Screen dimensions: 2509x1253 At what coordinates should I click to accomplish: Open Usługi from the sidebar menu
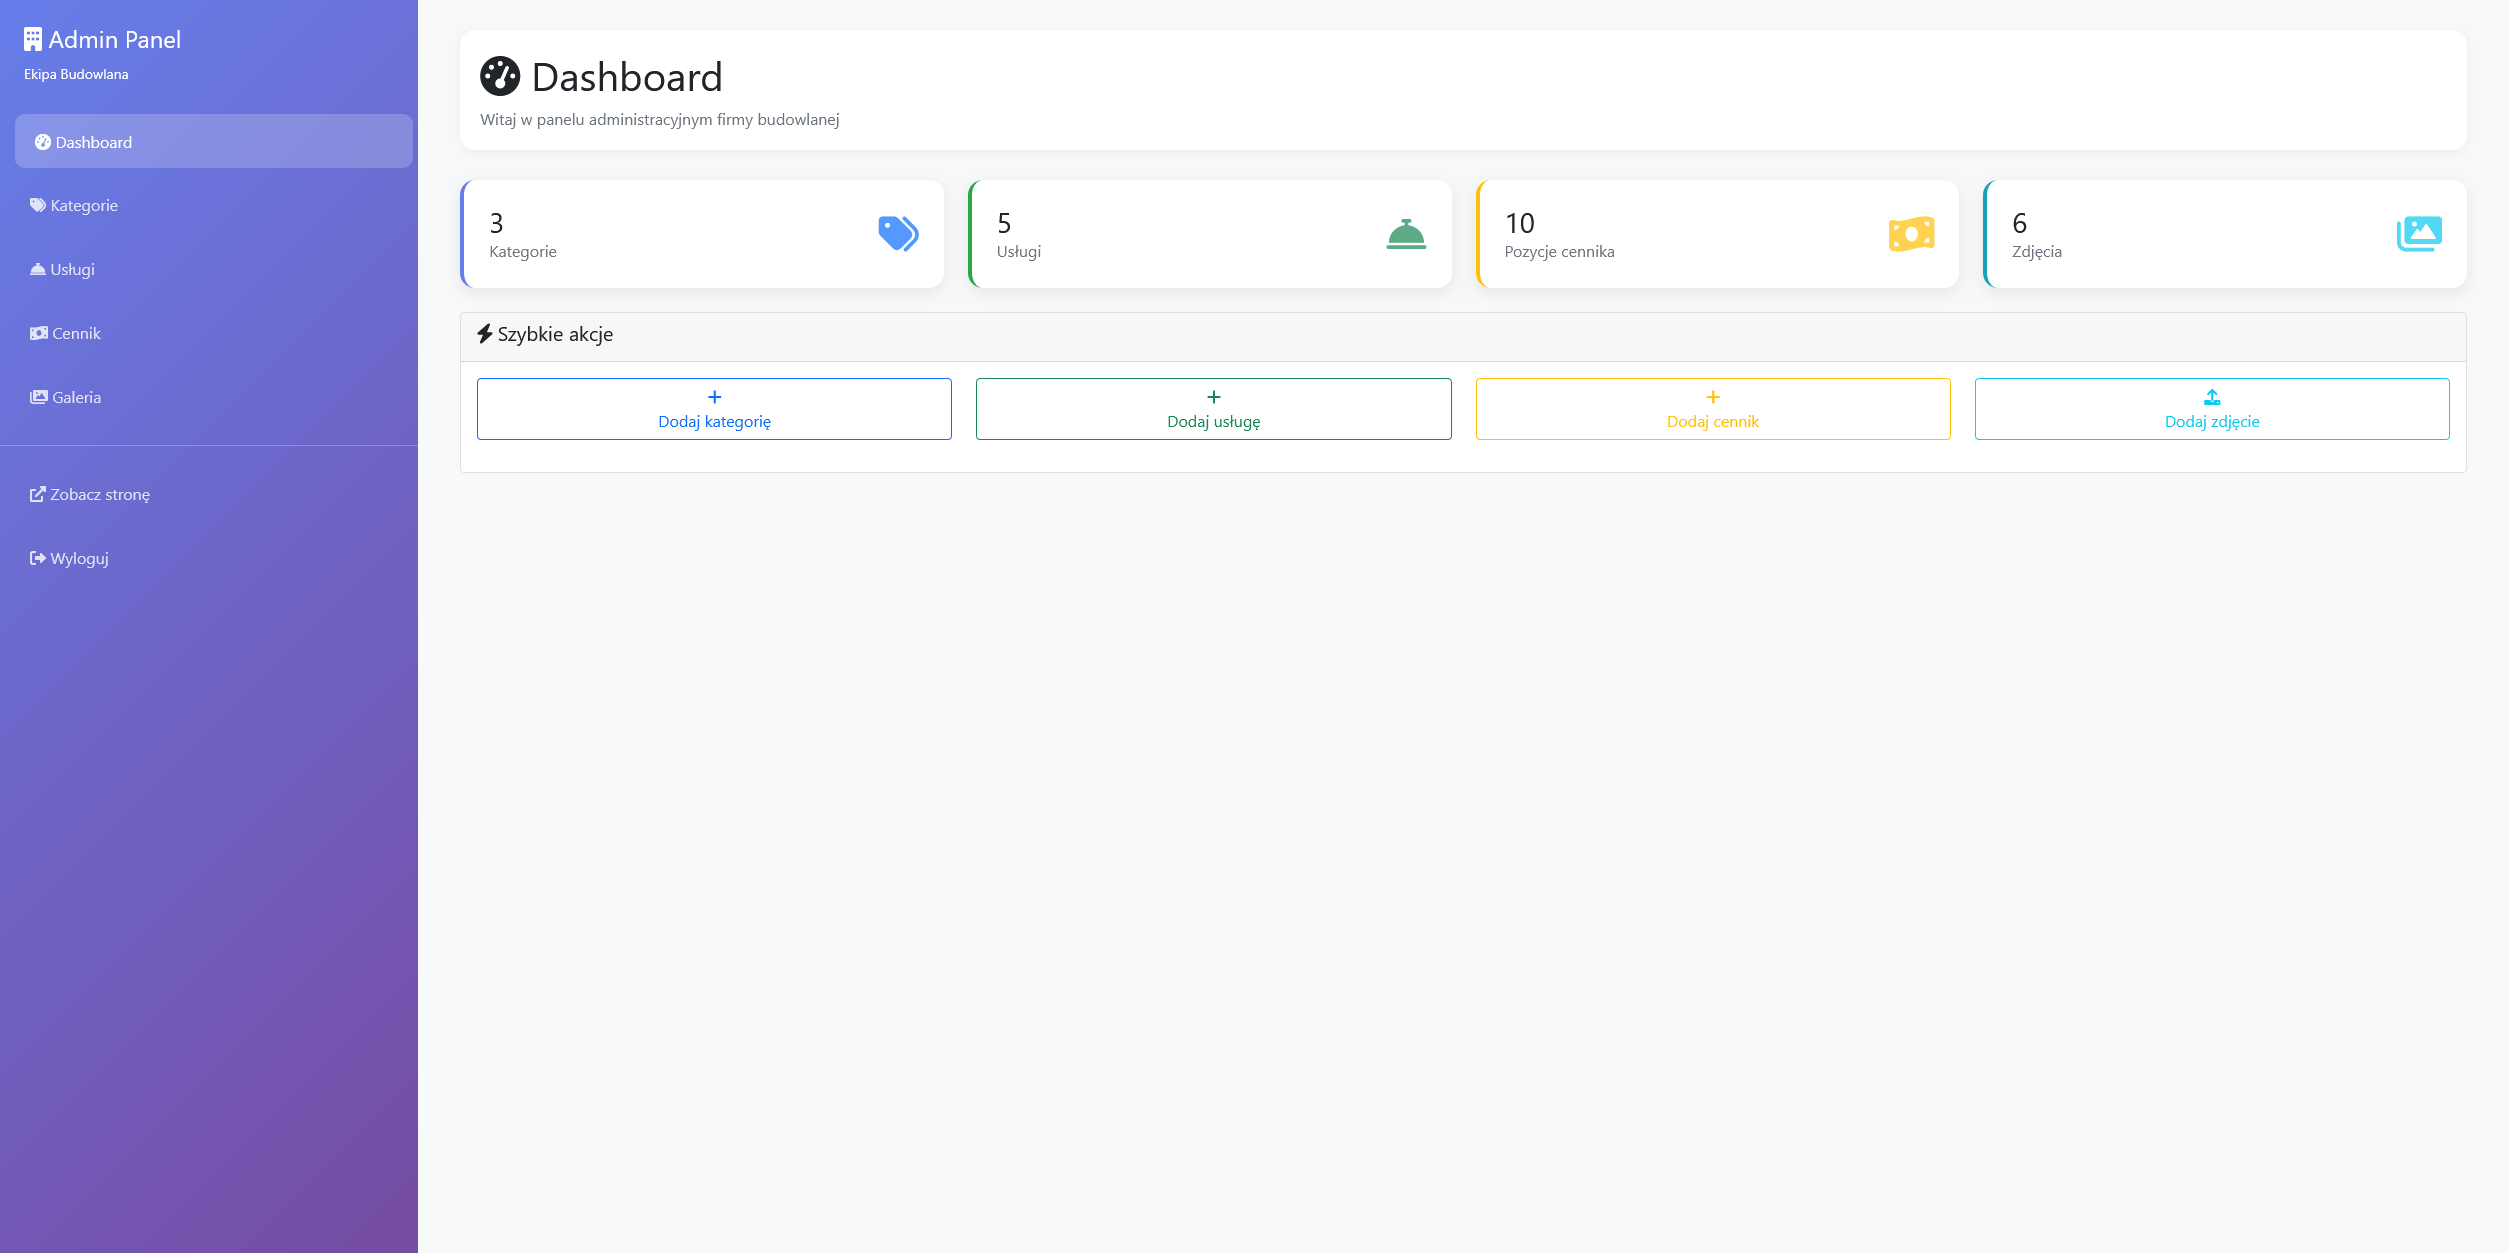click(72, 269)
